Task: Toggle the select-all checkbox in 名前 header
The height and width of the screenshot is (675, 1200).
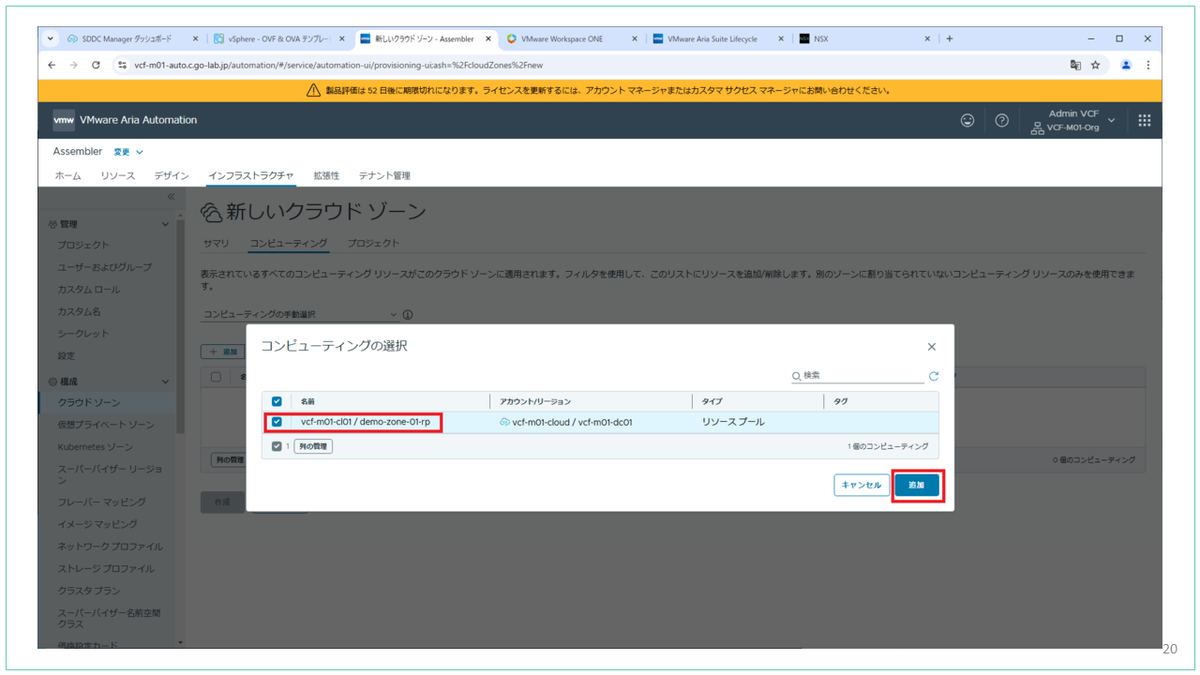Action: (277, 401)
